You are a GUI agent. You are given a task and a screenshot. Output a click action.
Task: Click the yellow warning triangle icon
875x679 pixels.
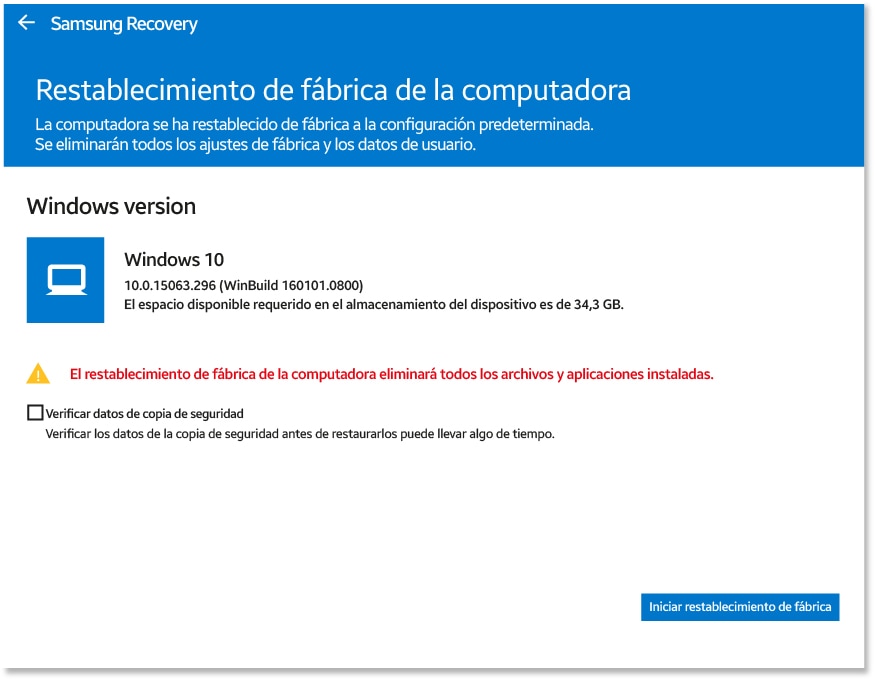(38, 374)
